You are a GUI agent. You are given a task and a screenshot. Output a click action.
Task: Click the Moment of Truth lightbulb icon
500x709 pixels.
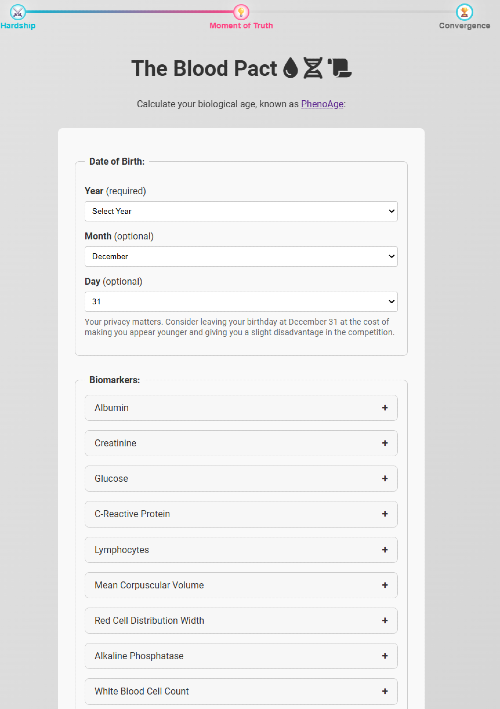(241, 12)
